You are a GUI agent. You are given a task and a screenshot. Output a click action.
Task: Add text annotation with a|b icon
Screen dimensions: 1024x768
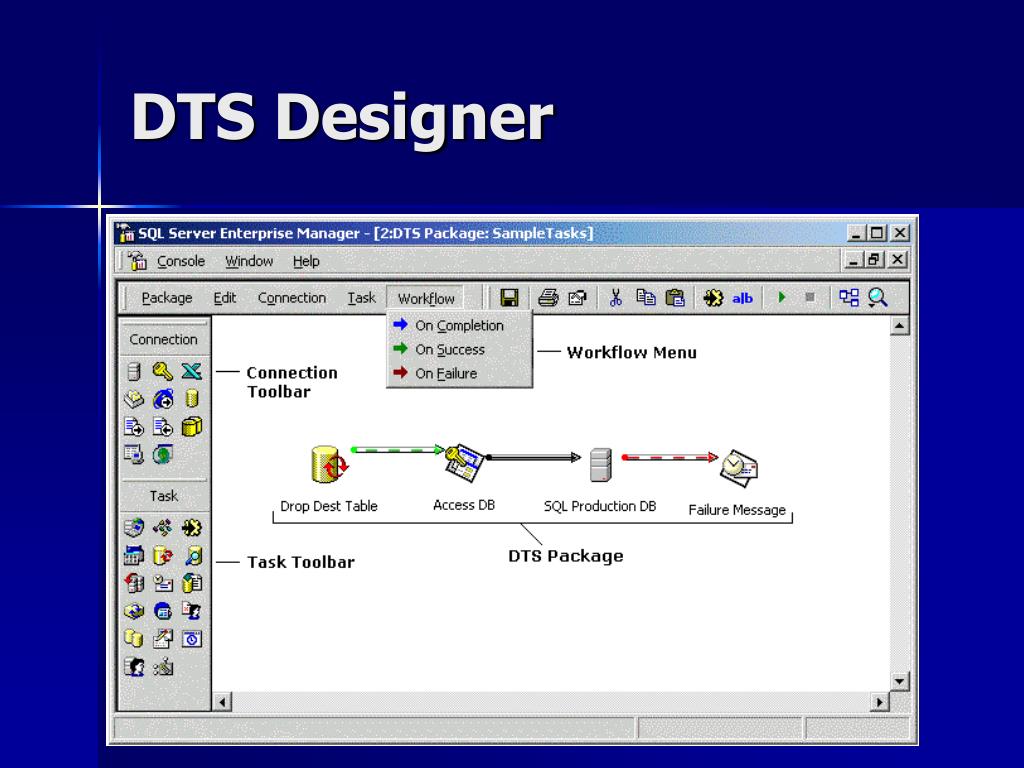(743, 298)
